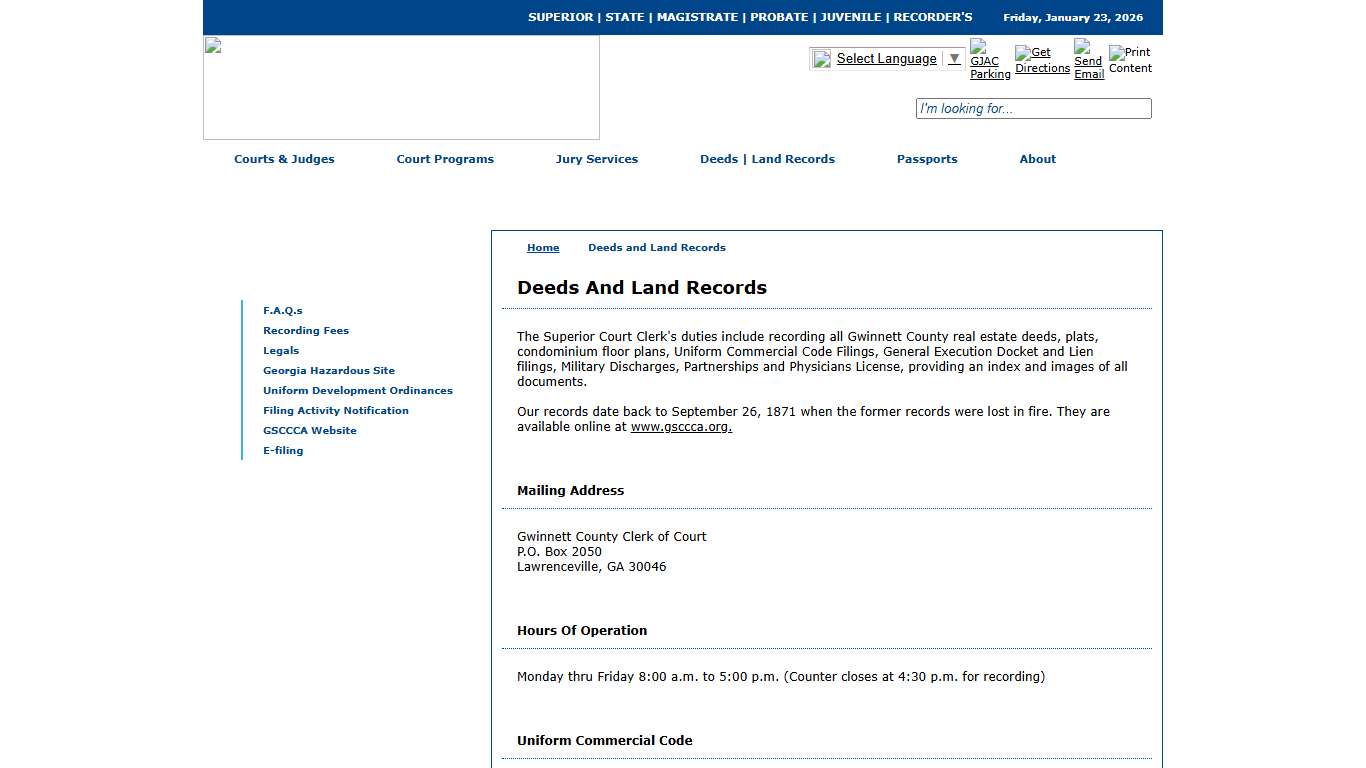Navigate using the Home breadcrumb
Image resolution: width=1366 pixels, height=768 pixels.
[x=543, y=247]
